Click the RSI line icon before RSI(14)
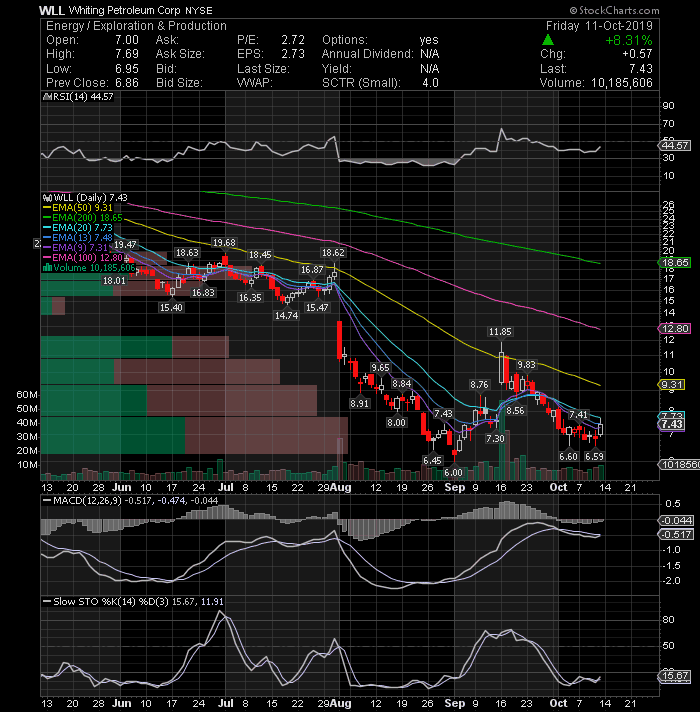The height and width of the screenshot is (712, 700). pos(47,97)
